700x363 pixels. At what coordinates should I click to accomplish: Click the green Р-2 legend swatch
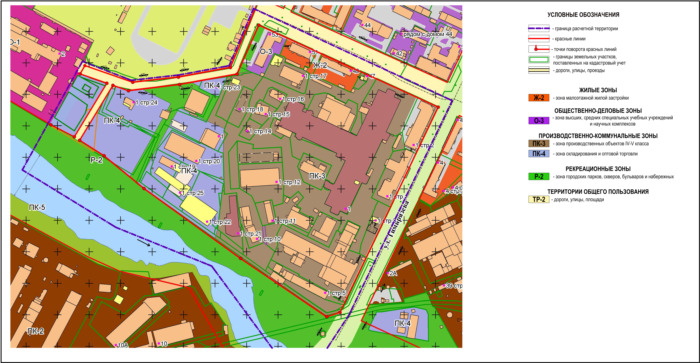click(x=539, y=176)
